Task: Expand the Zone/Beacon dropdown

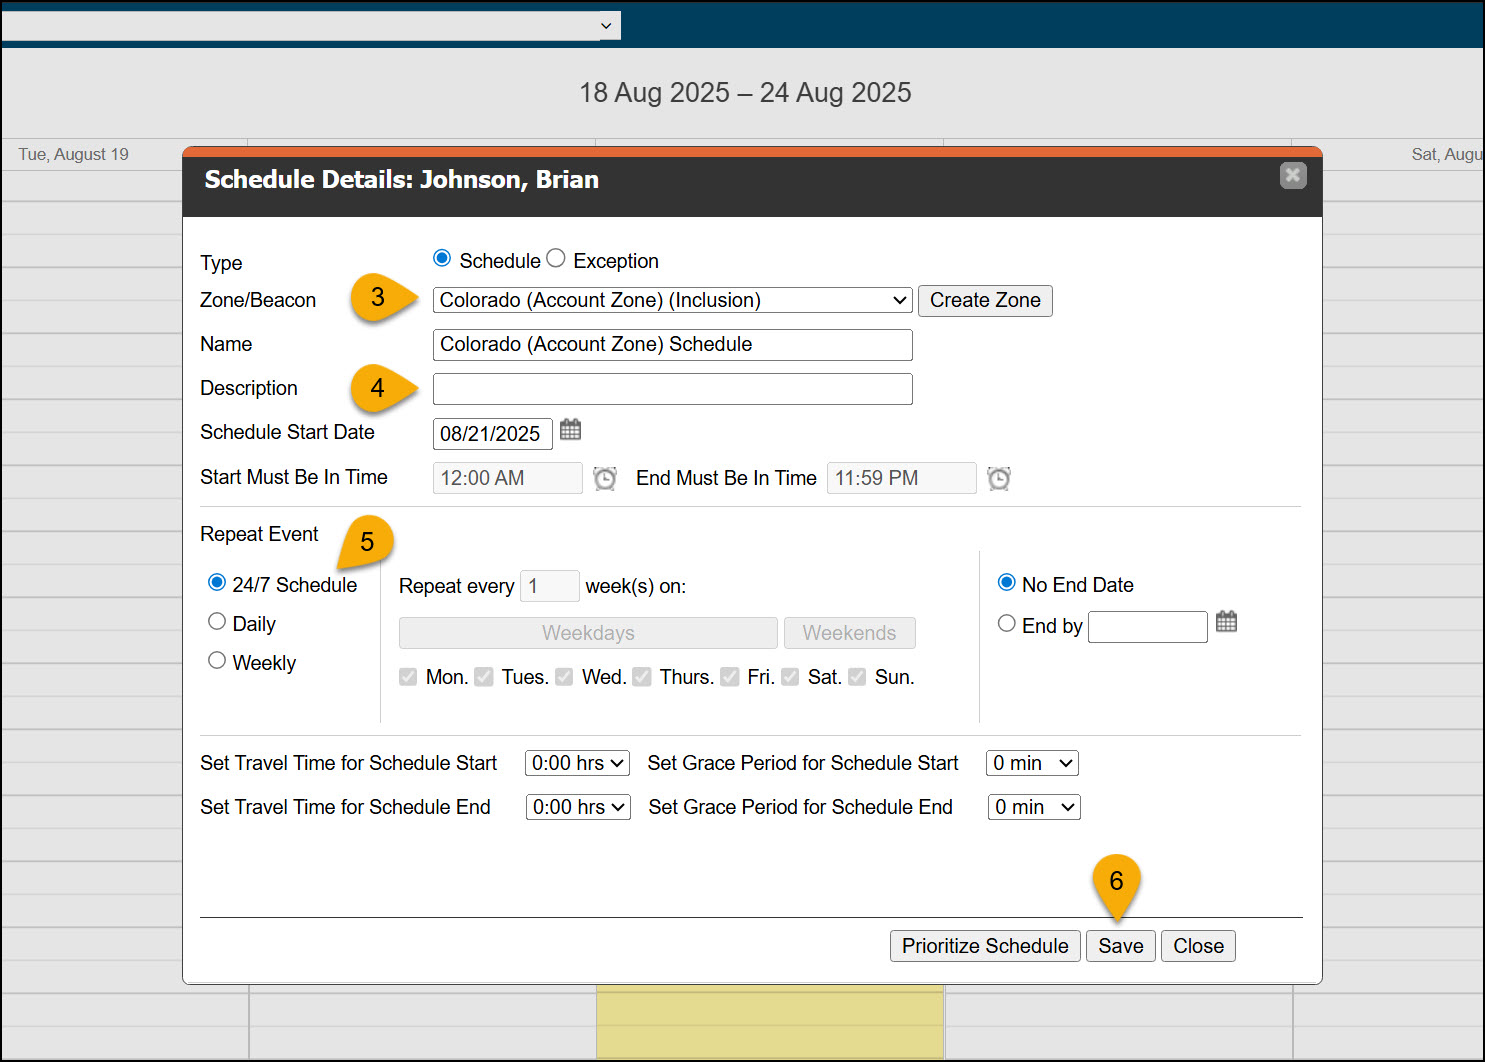Action: [x=672, y=301]
